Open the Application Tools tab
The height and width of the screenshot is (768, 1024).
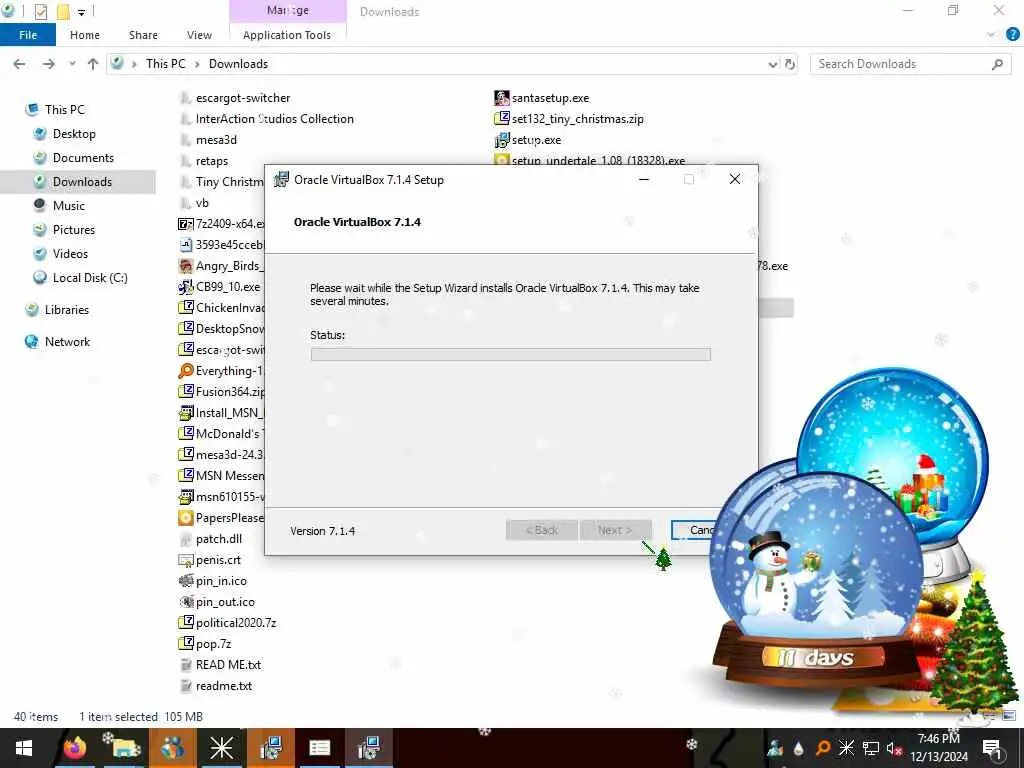click(287, 35)
